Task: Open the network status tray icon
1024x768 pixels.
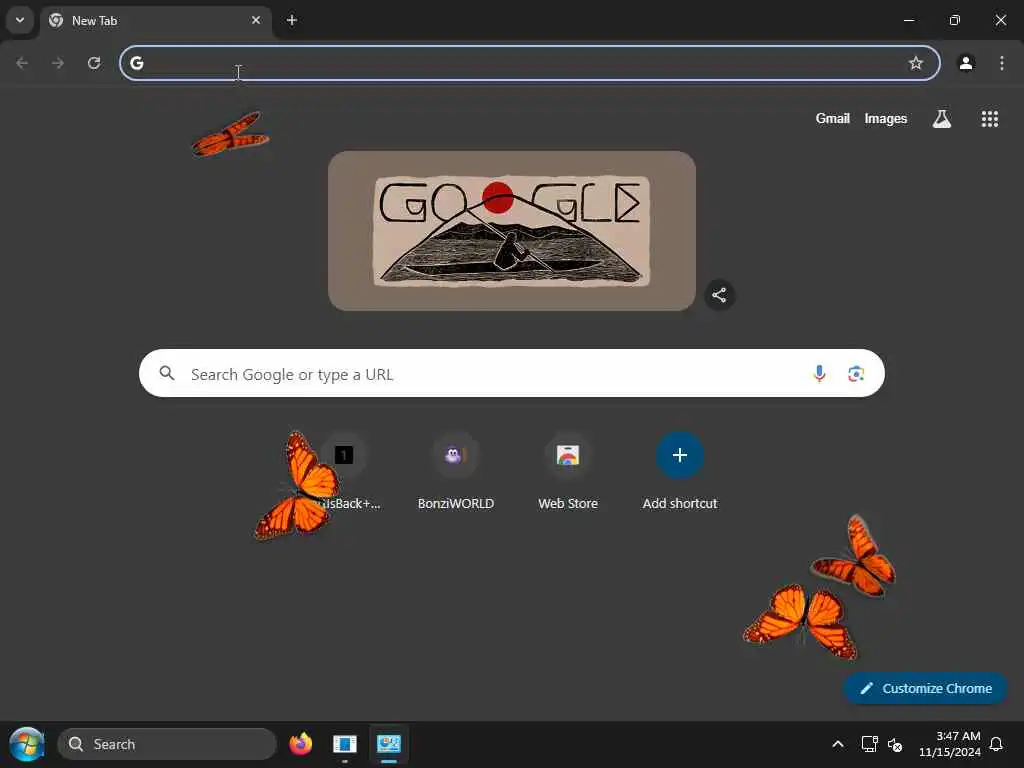Action: [869, 744]
